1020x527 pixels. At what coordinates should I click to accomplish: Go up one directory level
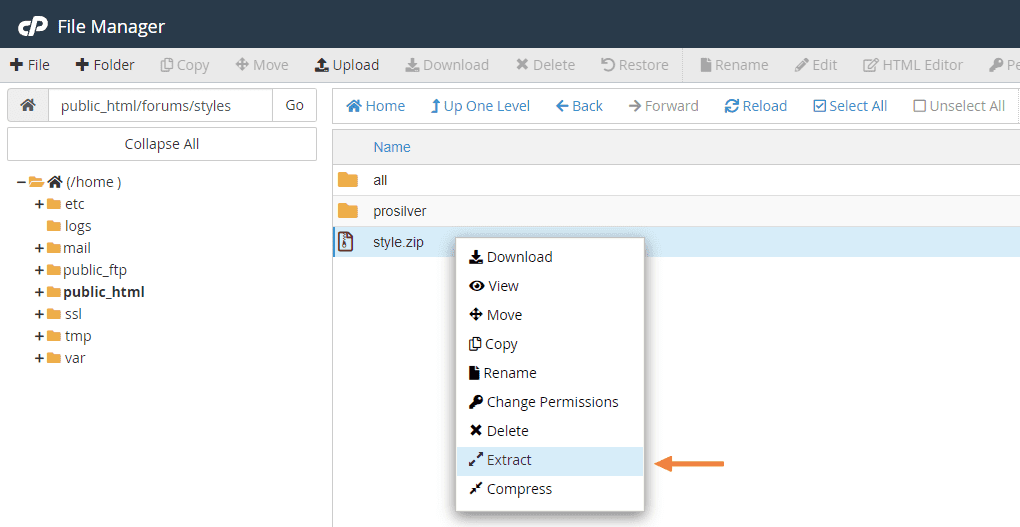[x=480, y=106]
